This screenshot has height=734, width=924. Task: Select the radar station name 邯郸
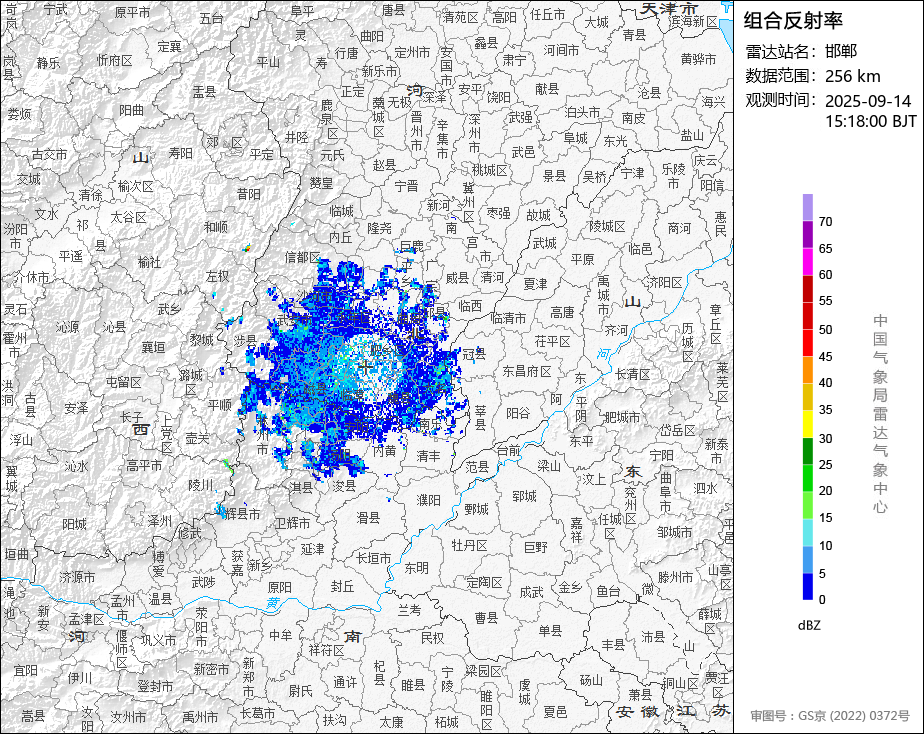pyautogui.click(x=841, y=51)
